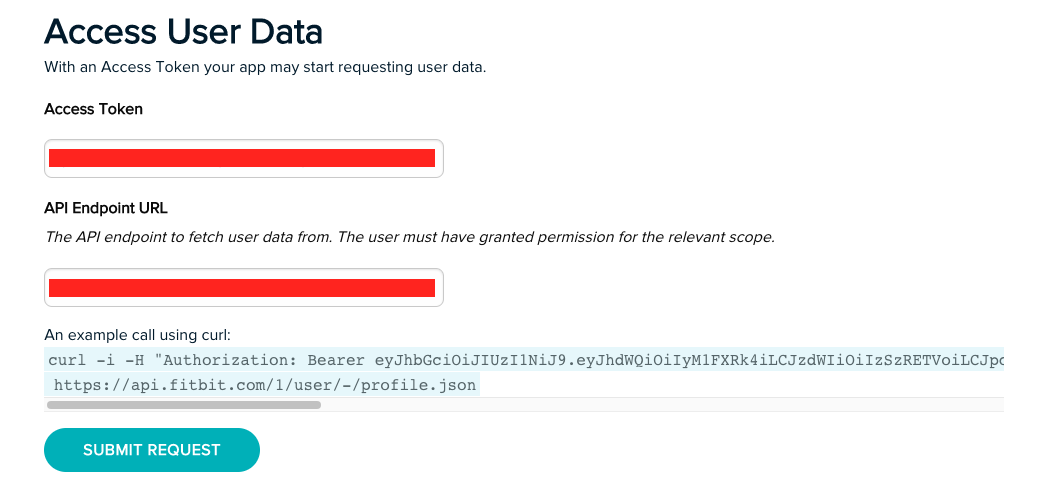This screenshot has height=484, width=1040.
Task: Click the "An example call using curl" text
Action: tap(137, 335)
